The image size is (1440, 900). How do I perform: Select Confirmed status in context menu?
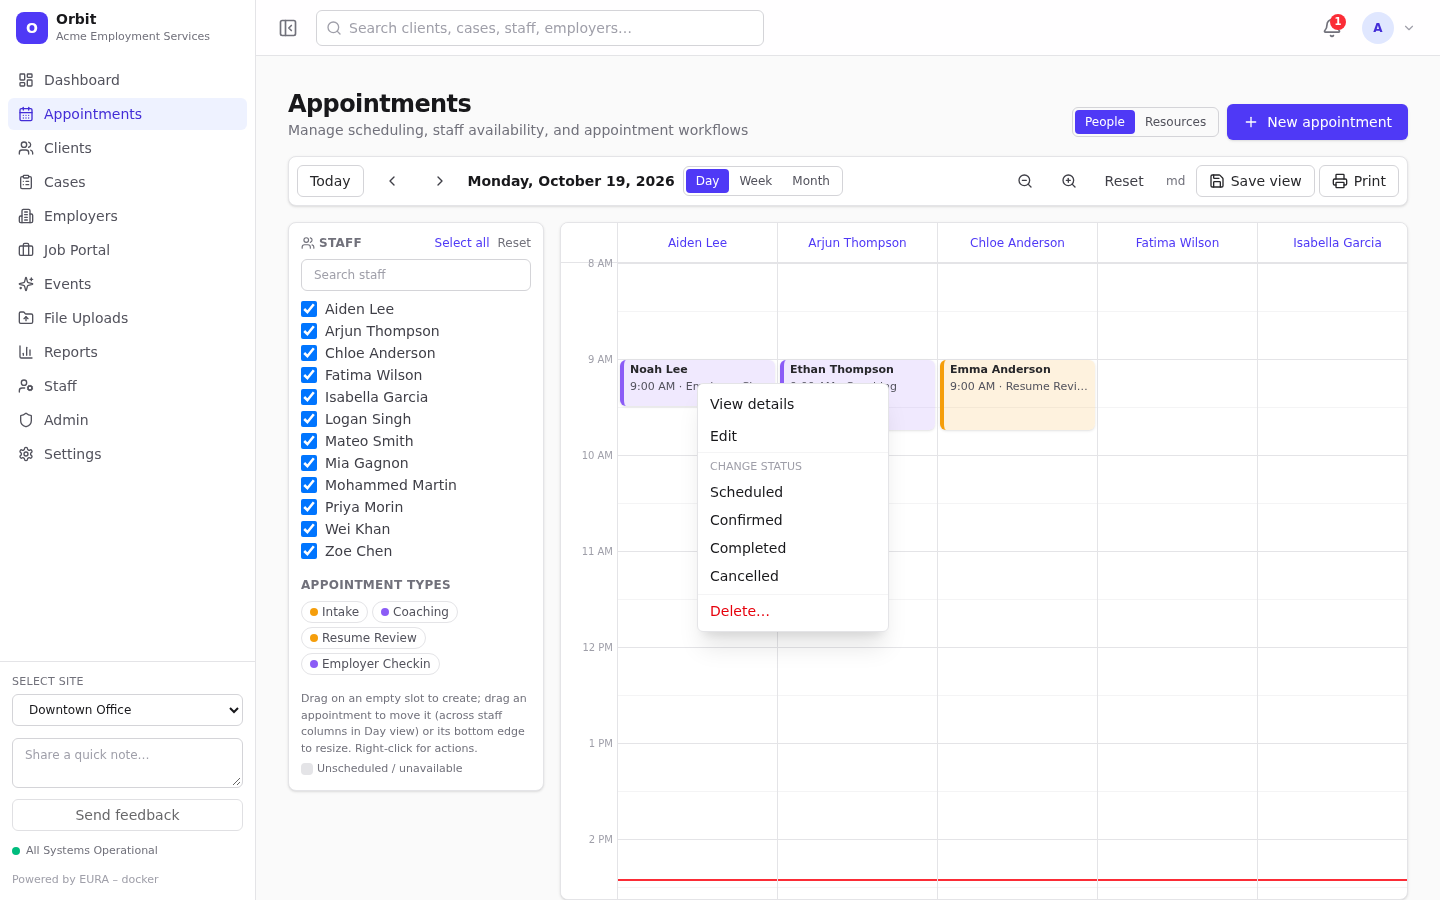click(793, 520)
